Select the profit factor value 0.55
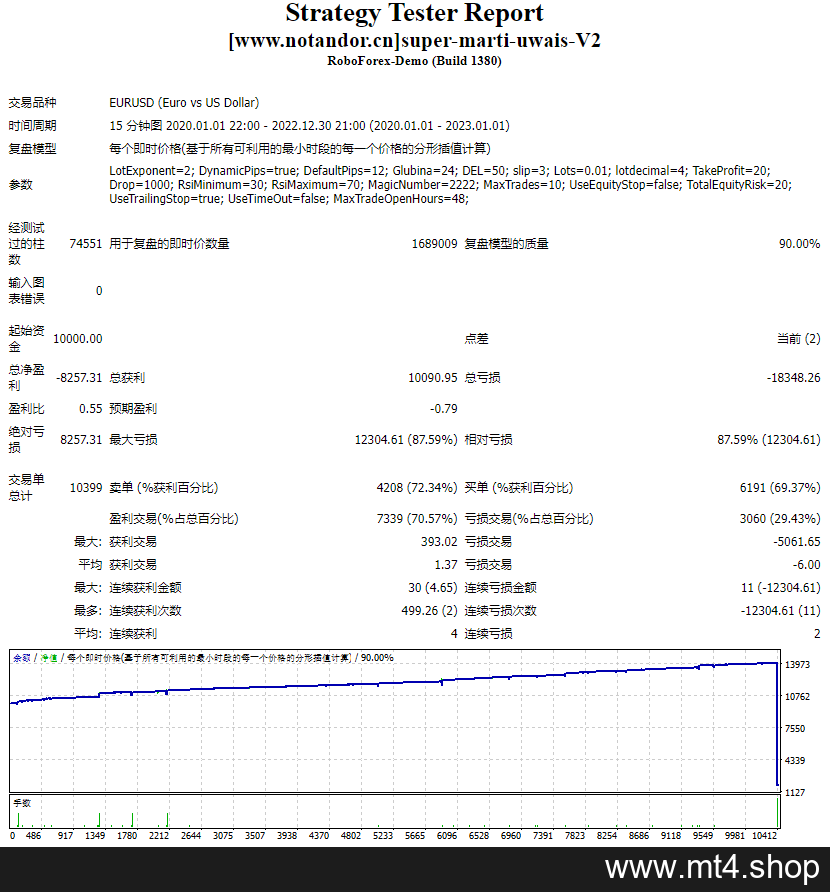The height and width of the screenshot is (892, 830). 90,409
